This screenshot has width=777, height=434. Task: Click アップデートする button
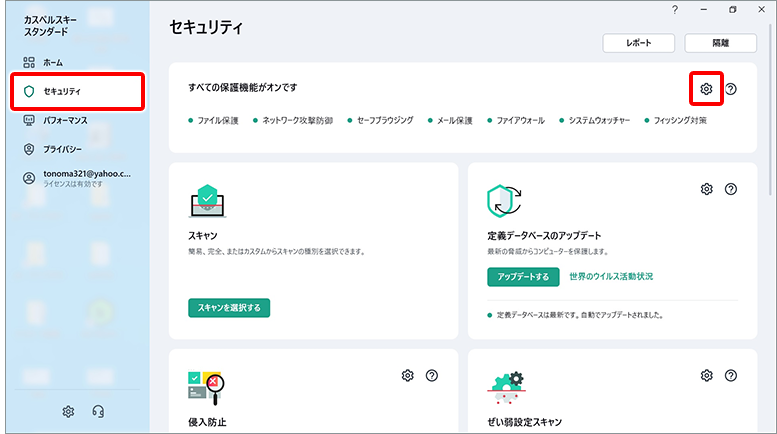[x=523, y=277]
